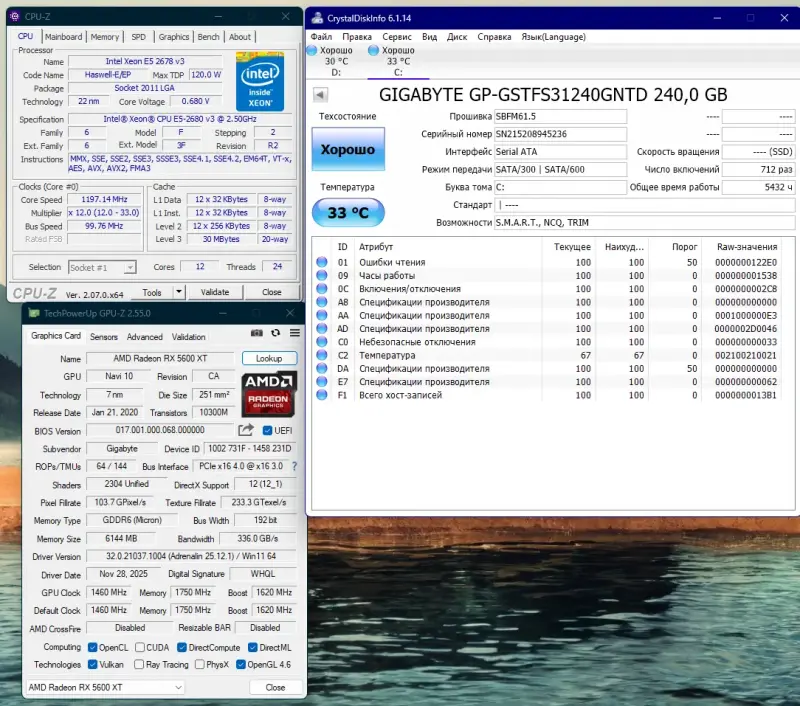Enable the CUDA checkbox

coord(138,647)
